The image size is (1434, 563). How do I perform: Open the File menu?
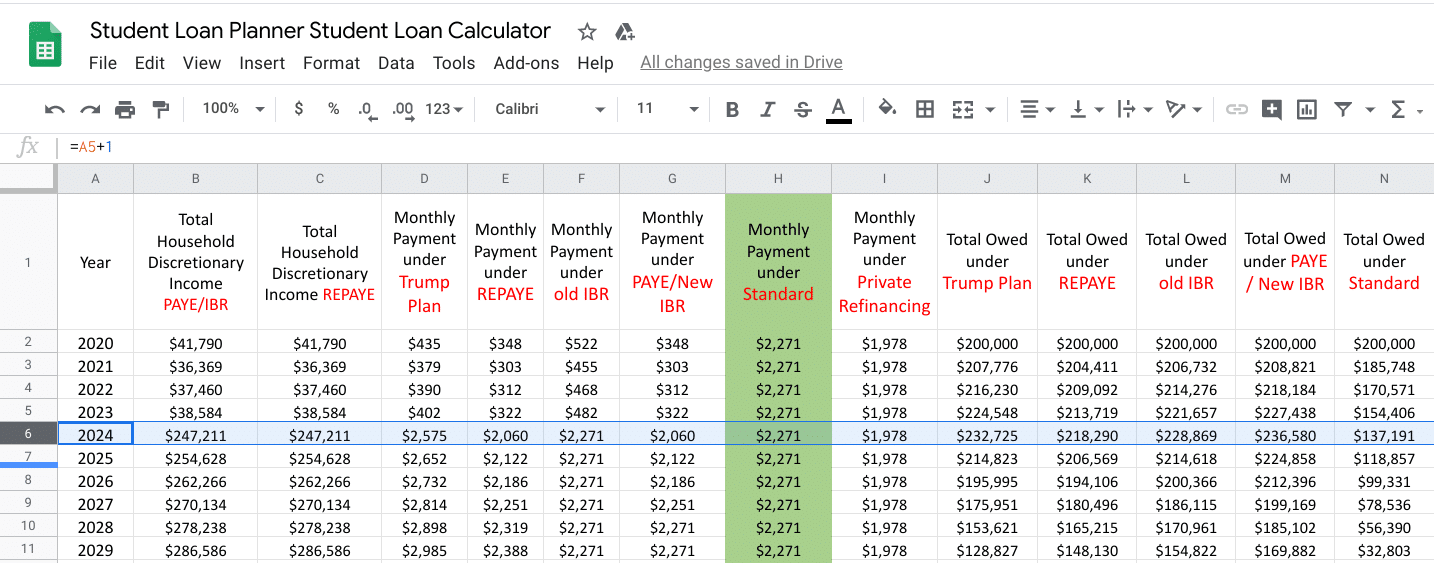103,63
